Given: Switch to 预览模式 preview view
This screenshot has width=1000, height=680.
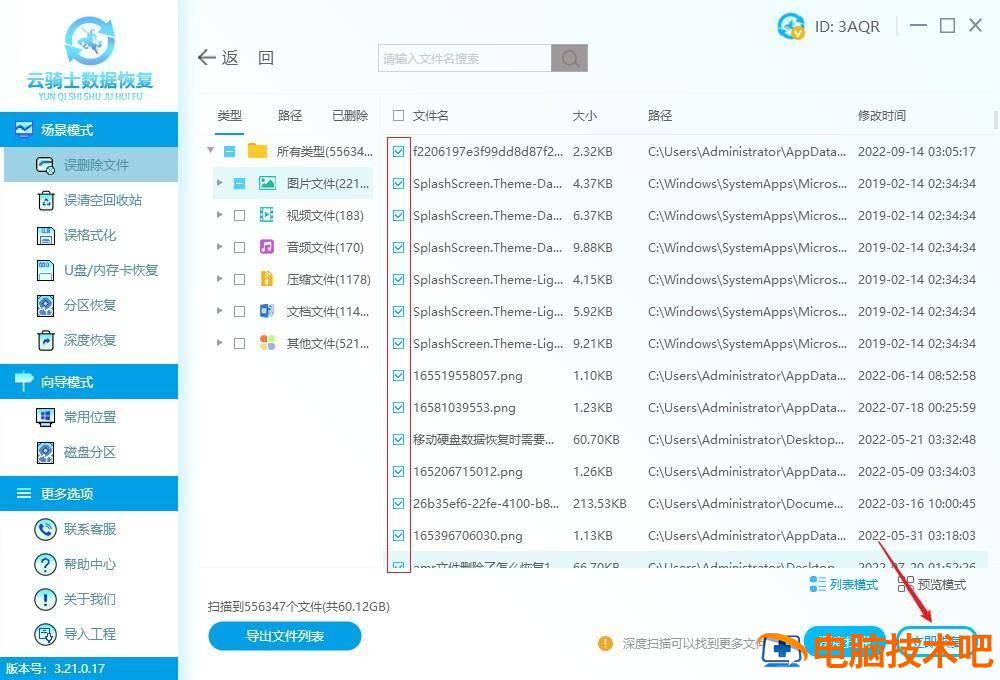Looking at the screenshot, I should pos(932,584).
